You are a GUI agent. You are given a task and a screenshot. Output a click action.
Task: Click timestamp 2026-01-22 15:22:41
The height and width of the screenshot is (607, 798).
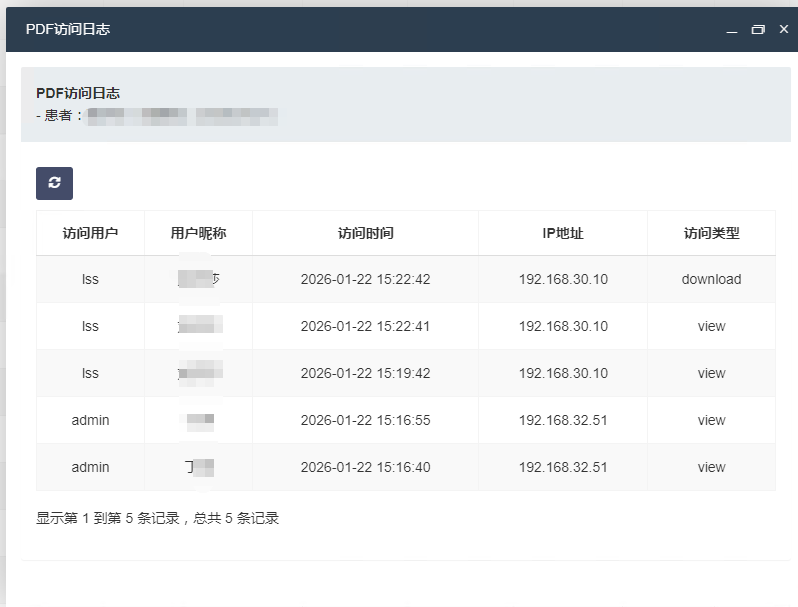click(365, 326)
